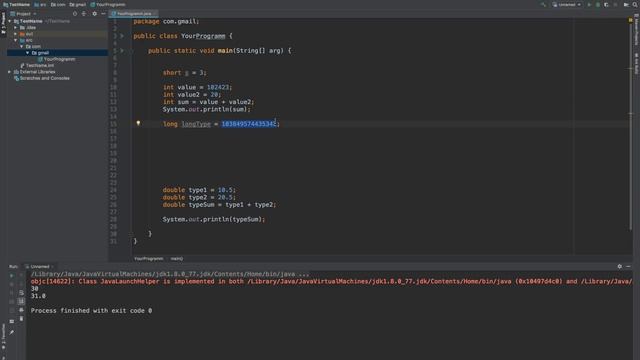Click the pin tab icon in Run panel
The height and width of the screenshot is (360, 640).
pos(11,333)
